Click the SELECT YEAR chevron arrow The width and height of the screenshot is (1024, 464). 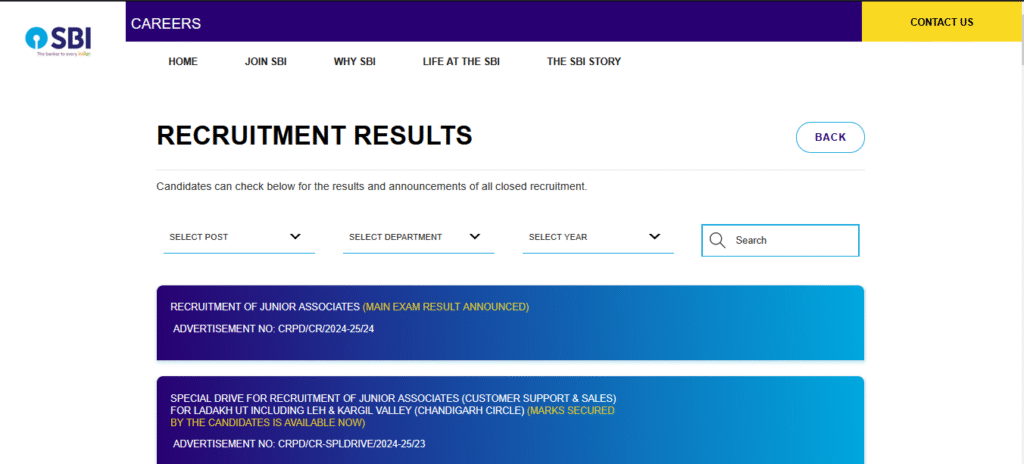pos(654,237)
